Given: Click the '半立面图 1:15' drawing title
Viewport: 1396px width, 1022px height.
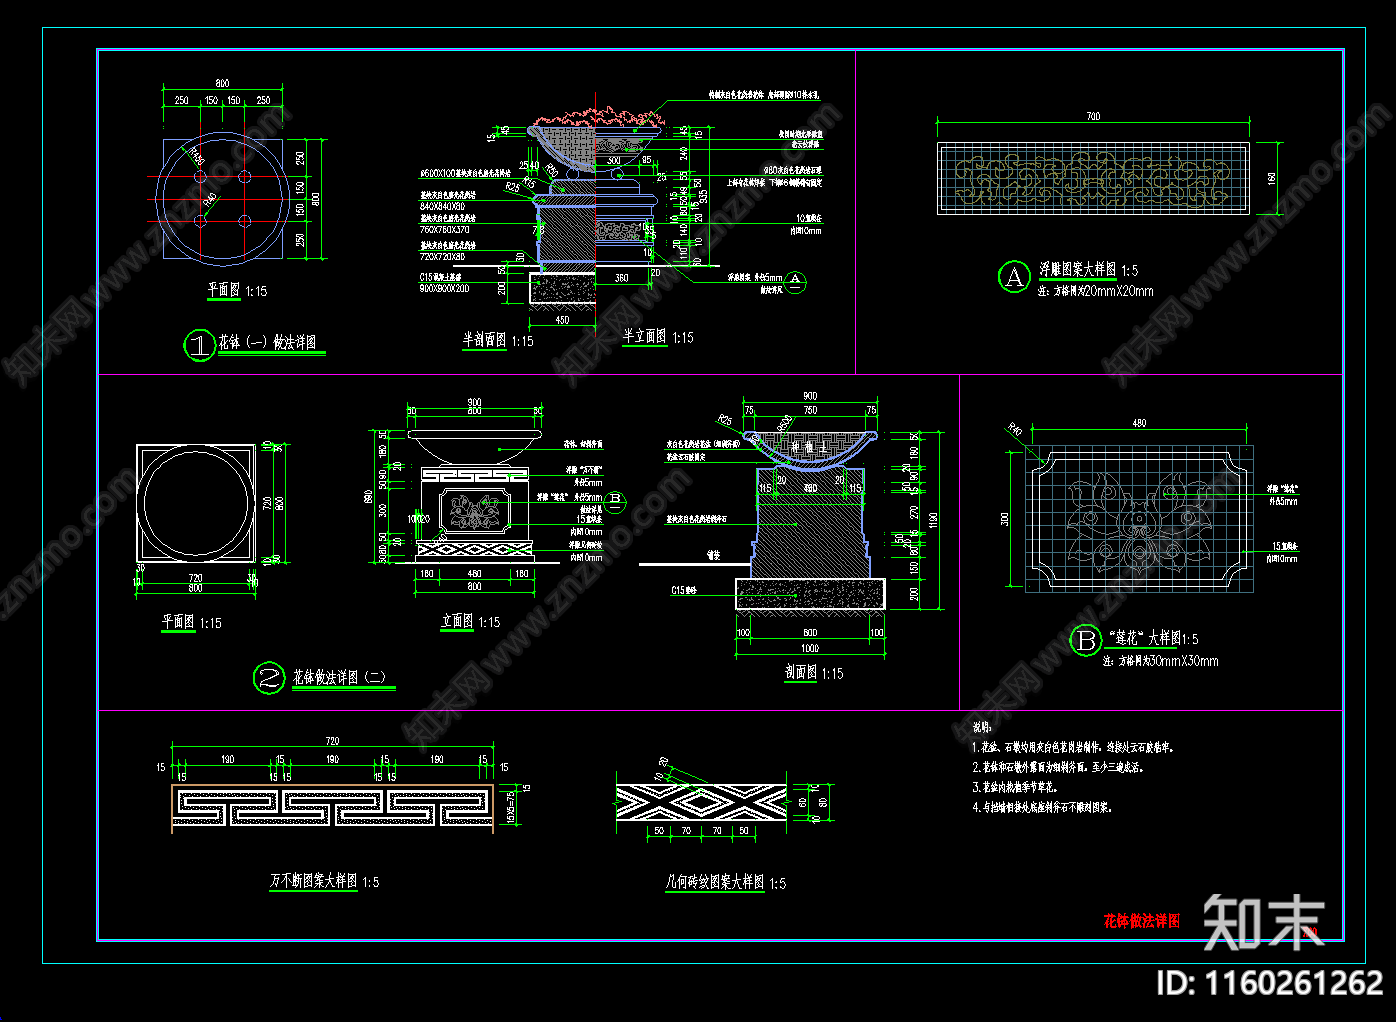Looking at the screenshot, I should [658, 337].
